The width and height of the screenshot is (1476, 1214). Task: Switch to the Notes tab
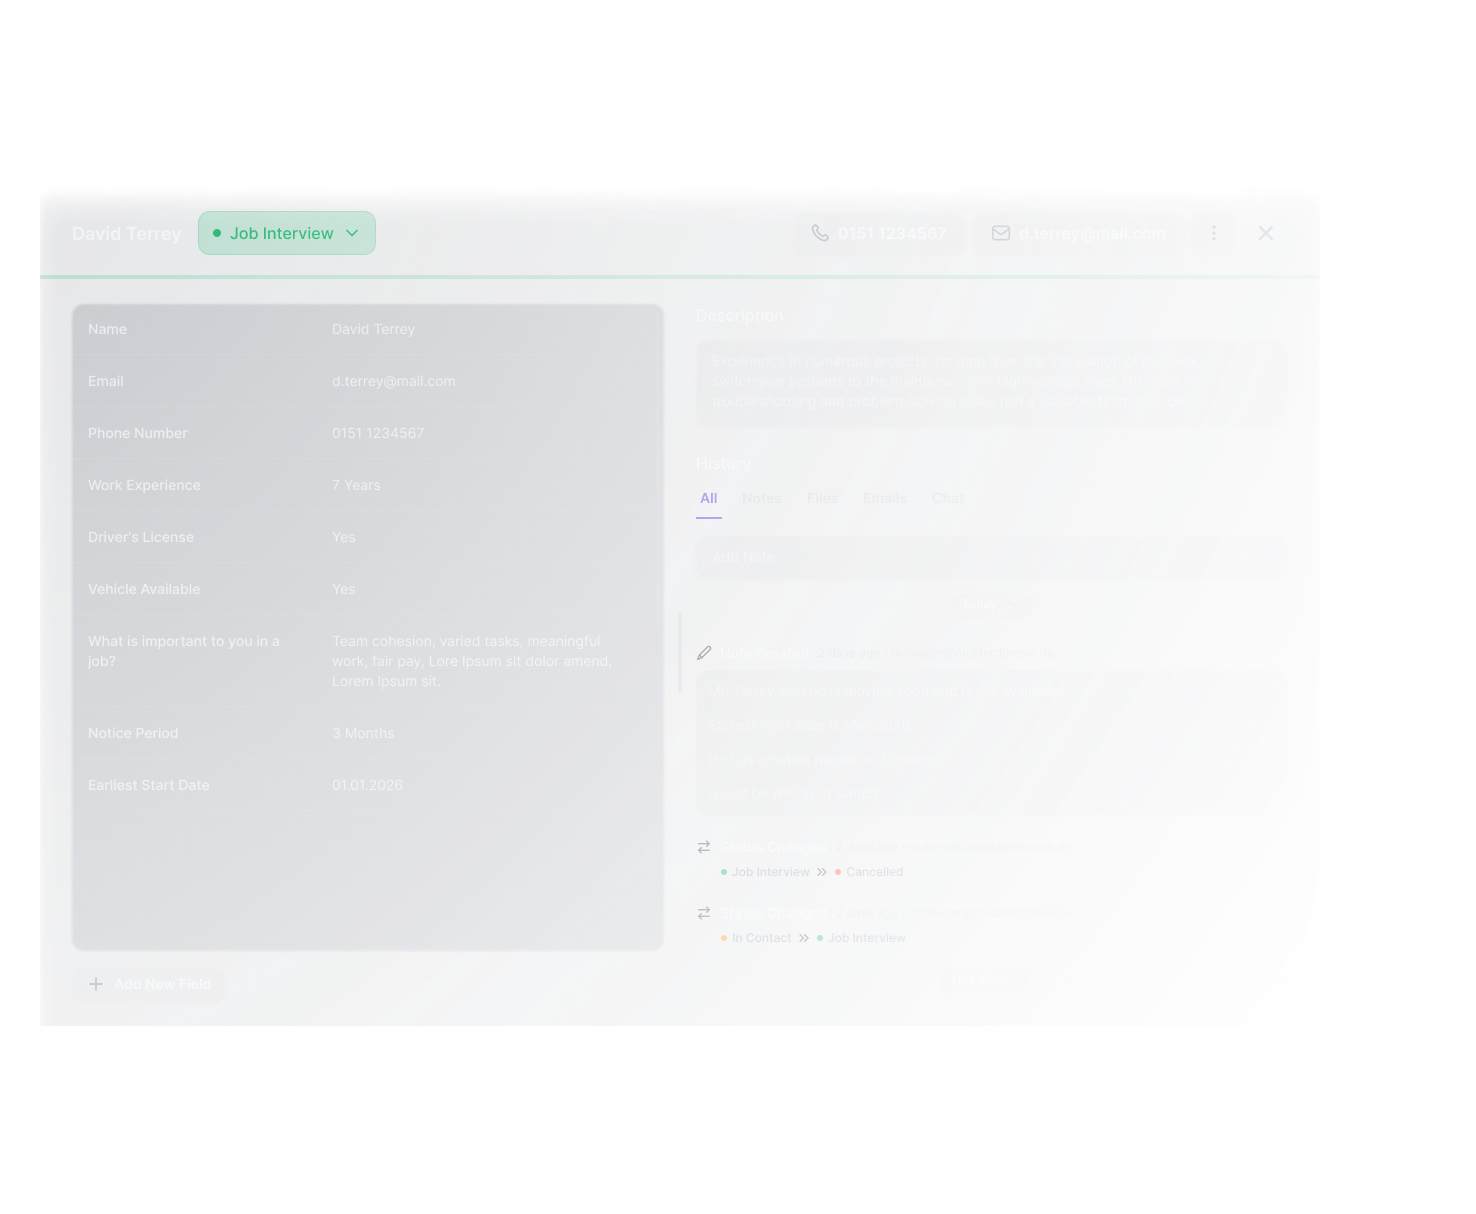pos(762,498)
